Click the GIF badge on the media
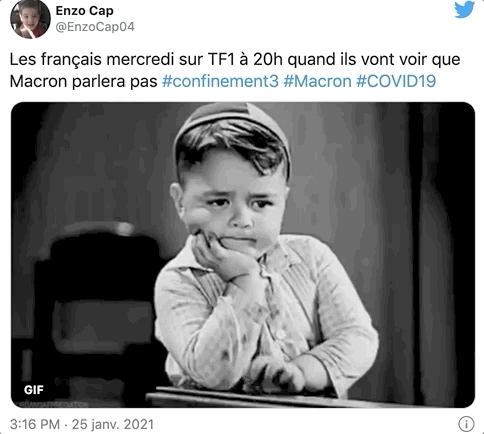This screenshot has height=434, width=484. pyautogui.click(x=34, y=390)
